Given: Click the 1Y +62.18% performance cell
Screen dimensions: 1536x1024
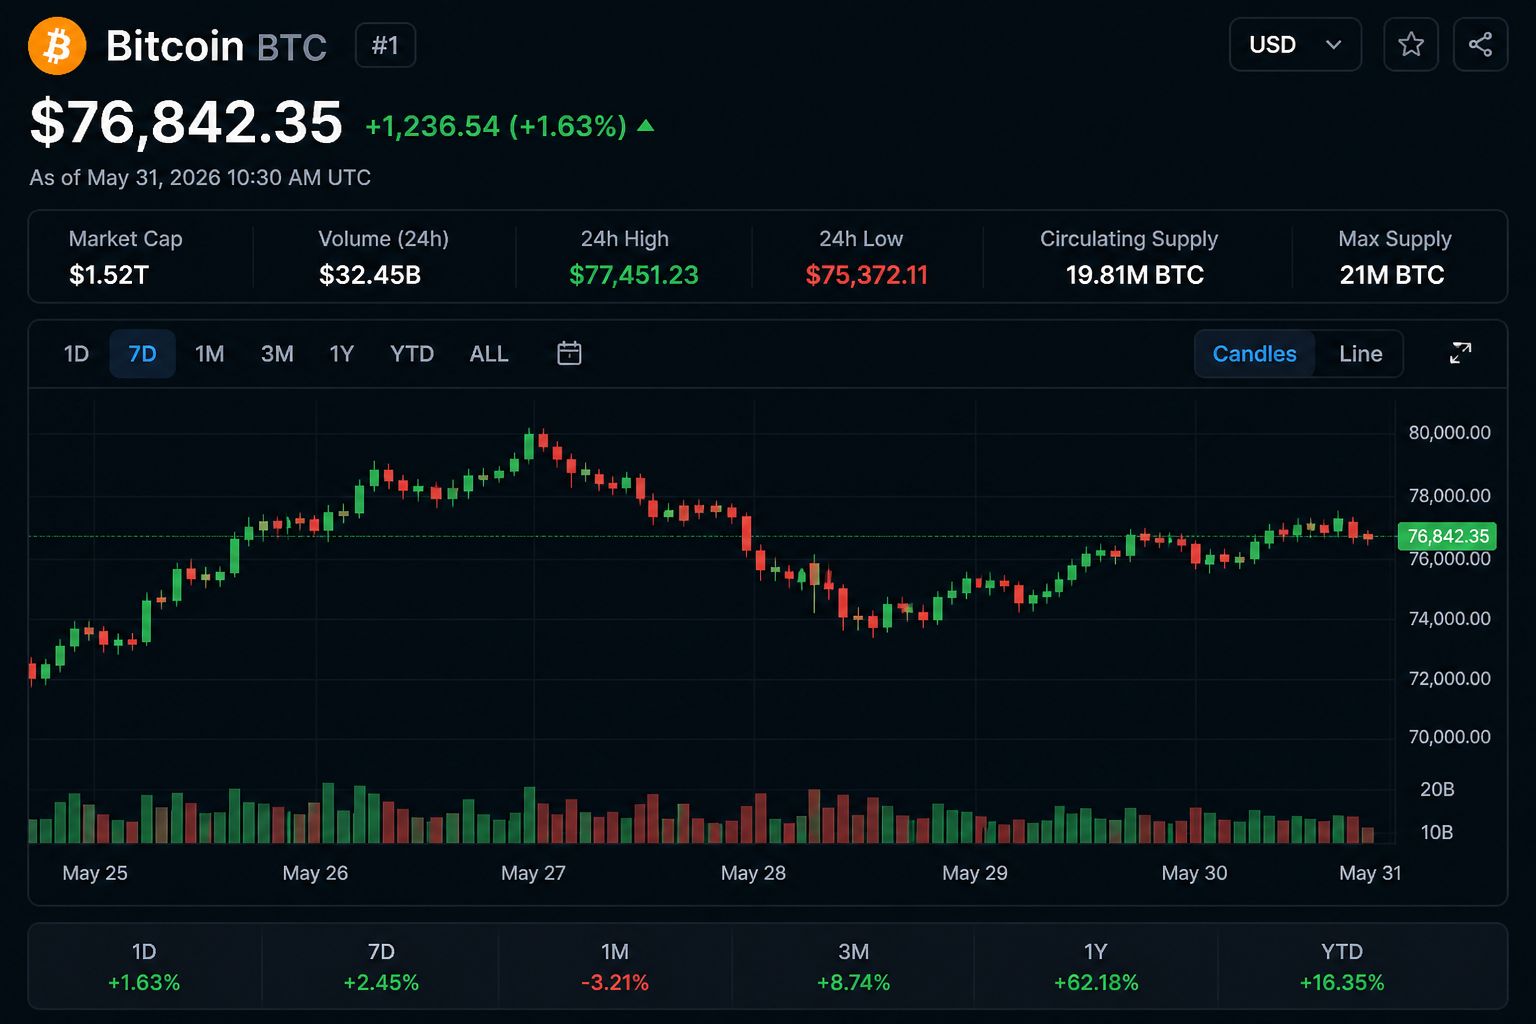Looking at the screenshot, I should [1096, 967].
